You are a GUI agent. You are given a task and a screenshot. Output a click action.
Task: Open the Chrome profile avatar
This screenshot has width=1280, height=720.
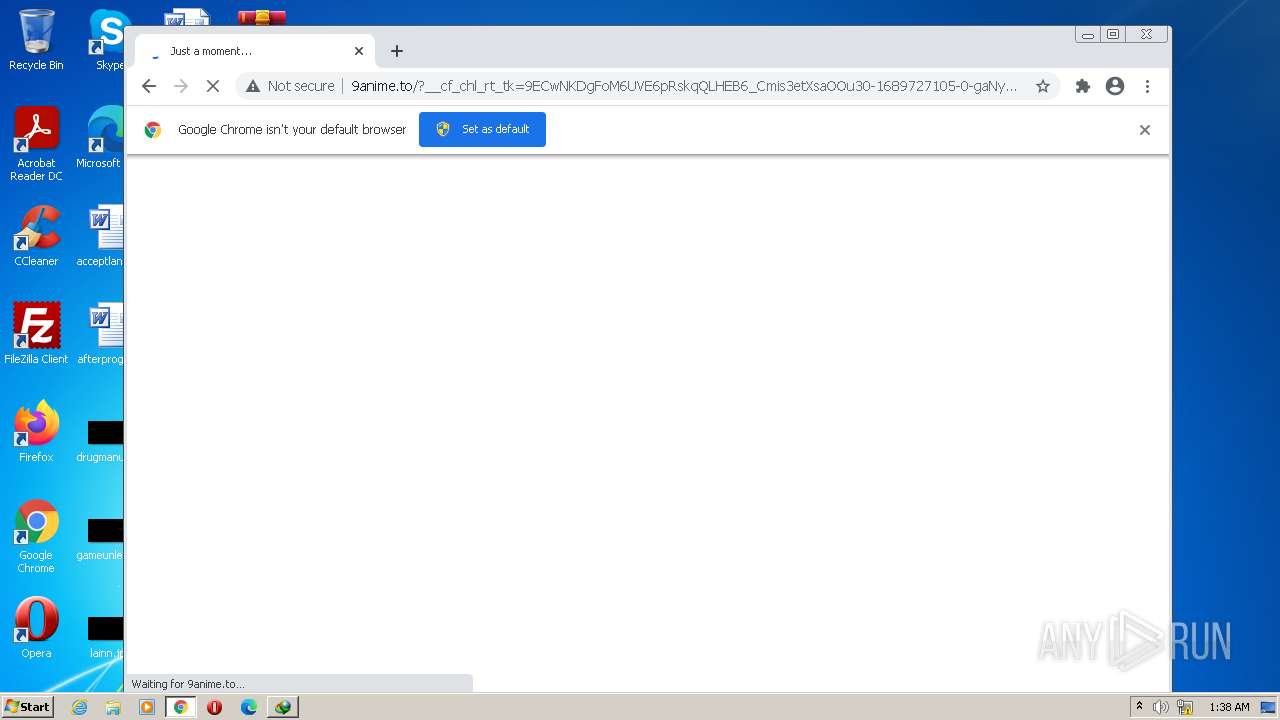tap(1115, 86)
